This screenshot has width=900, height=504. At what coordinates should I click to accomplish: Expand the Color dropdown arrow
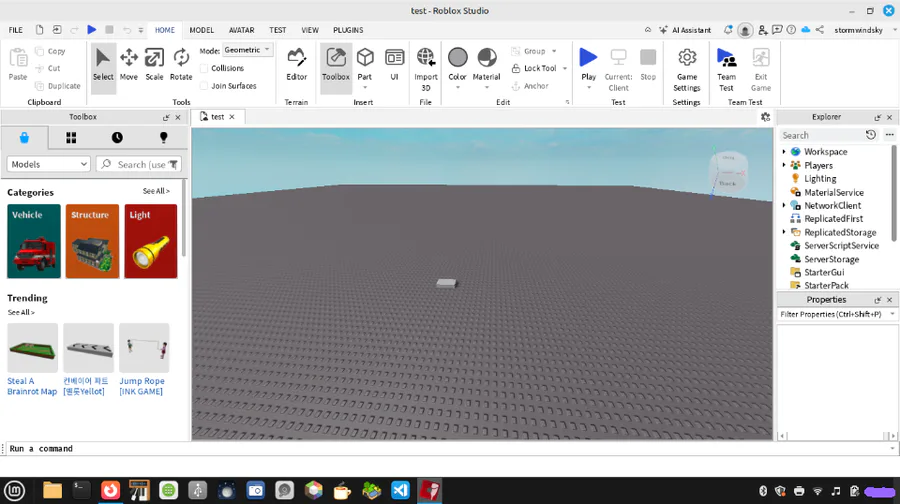[457, 88]
